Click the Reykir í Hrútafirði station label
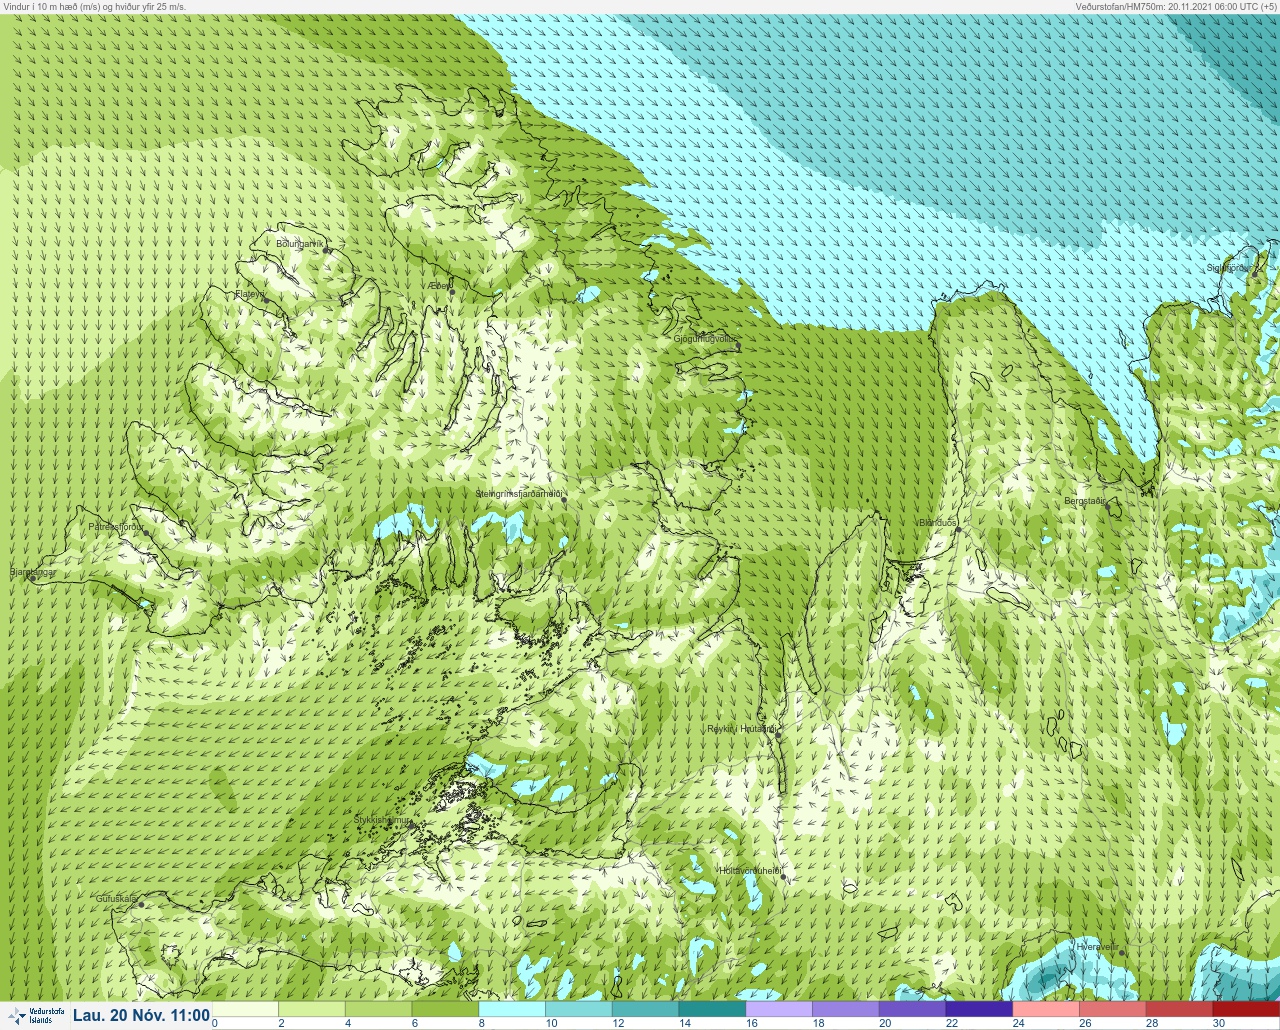The height and width of the screenshot is (1030, 1280). 740,729
